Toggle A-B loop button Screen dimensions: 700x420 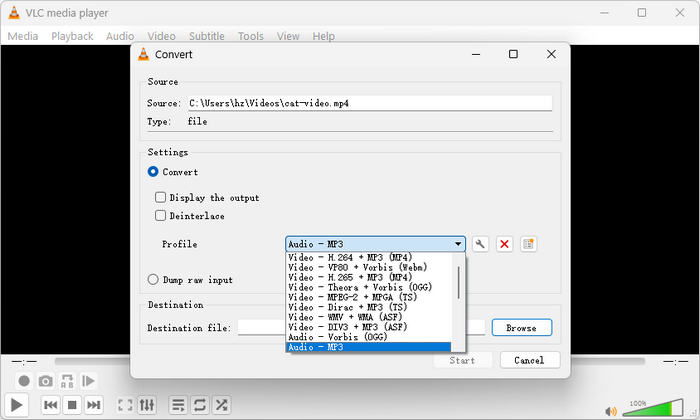coord(67,381)
